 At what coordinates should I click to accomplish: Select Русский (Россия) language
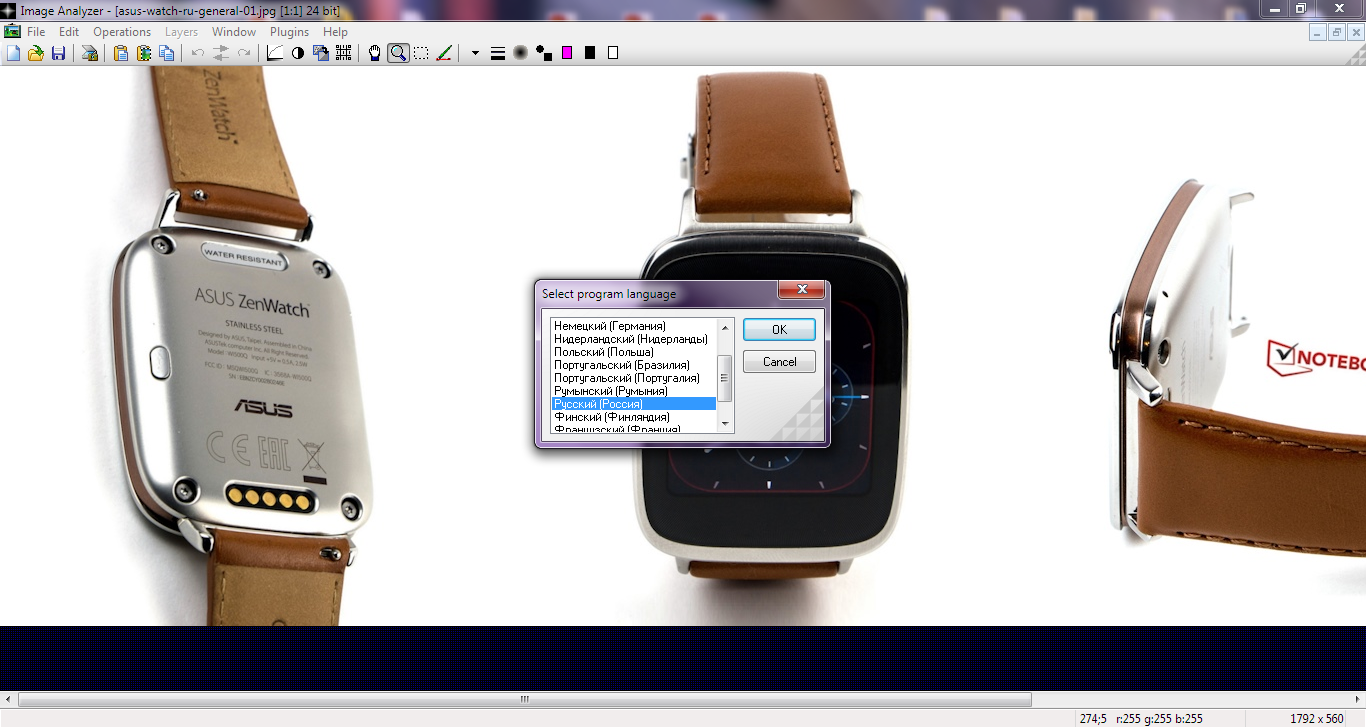[x=634, y=404]
